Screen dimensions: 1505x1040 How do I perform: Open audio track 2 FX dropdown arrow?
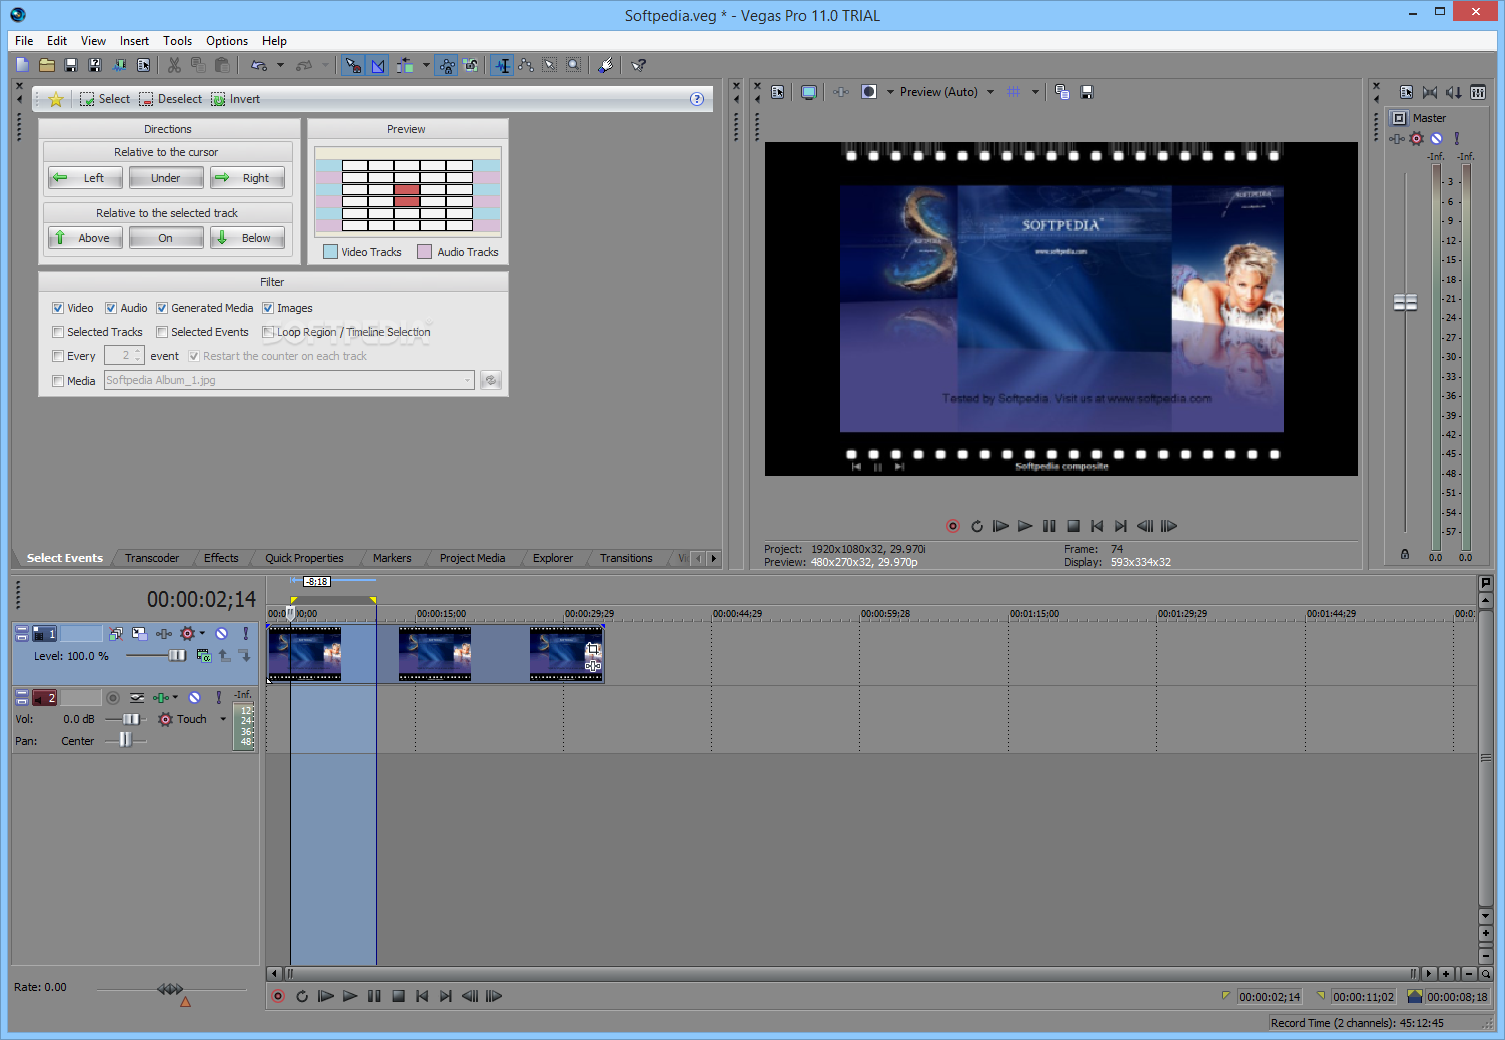coord(175,698)
